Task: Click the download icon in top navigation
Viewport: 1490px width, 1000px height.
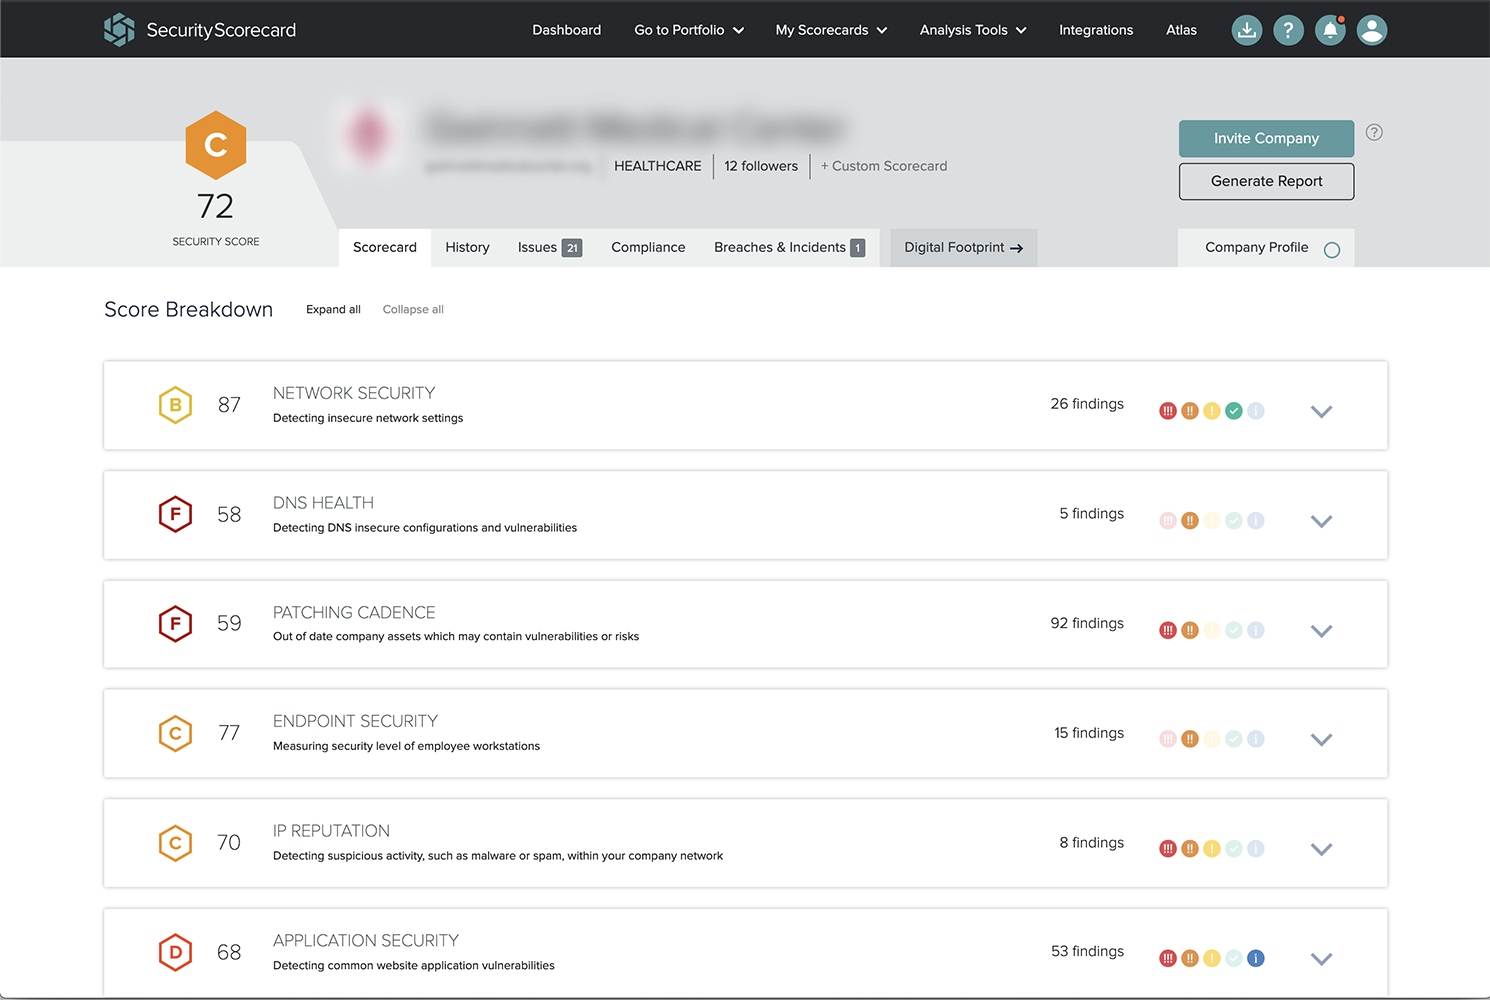Action: 1246,30
